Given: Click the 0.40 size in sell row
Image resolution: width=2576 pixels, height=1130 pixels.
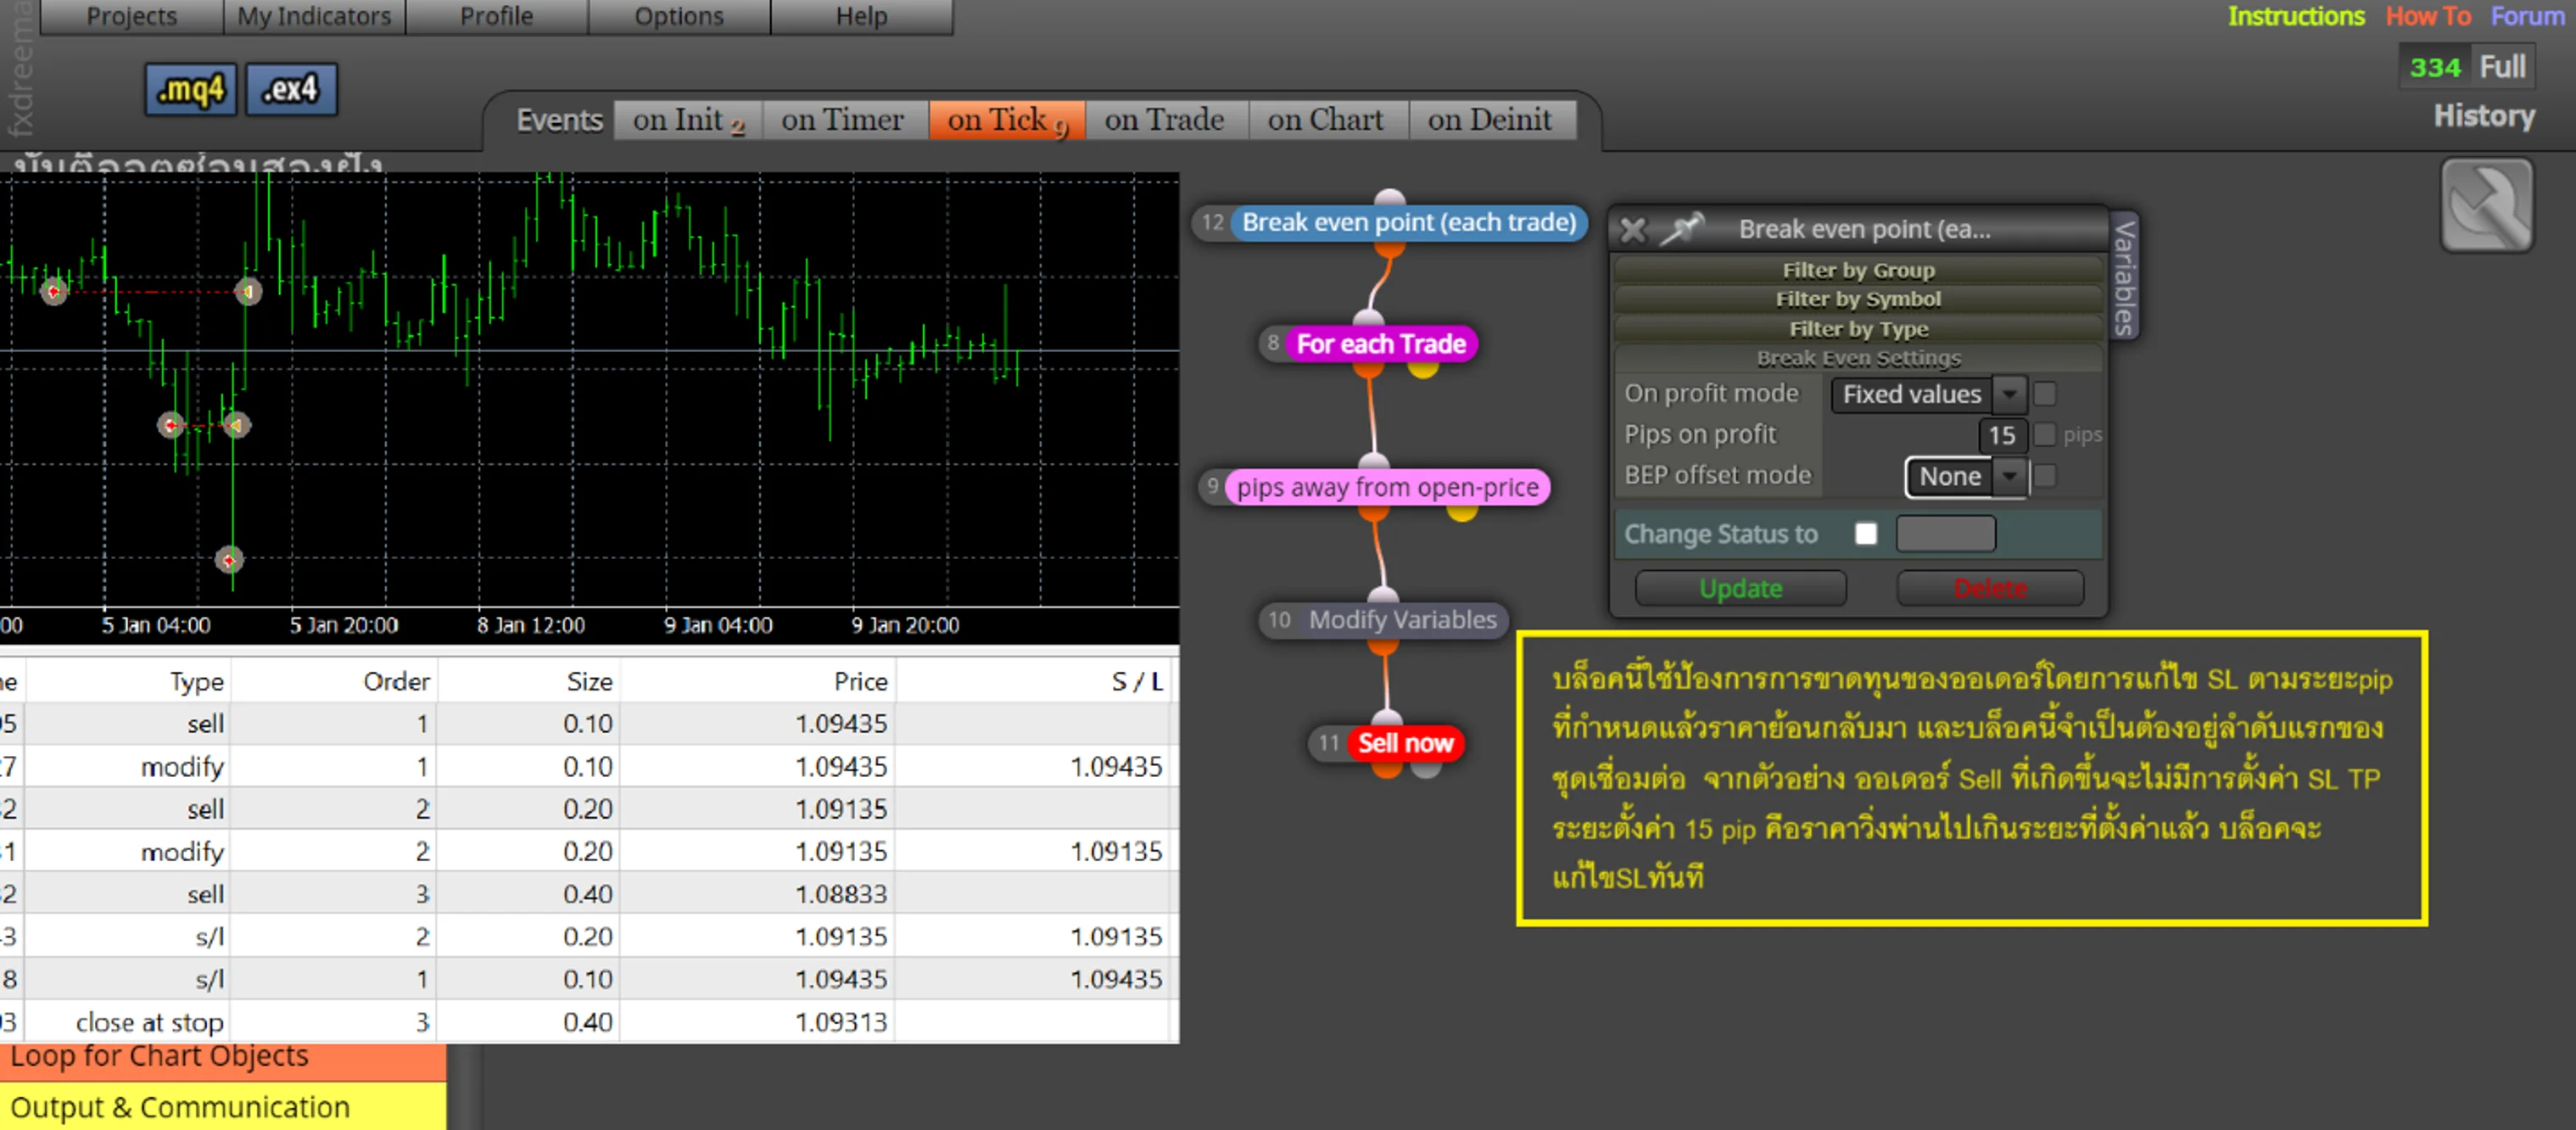Looking at the screenshot, I should [587, 894].
